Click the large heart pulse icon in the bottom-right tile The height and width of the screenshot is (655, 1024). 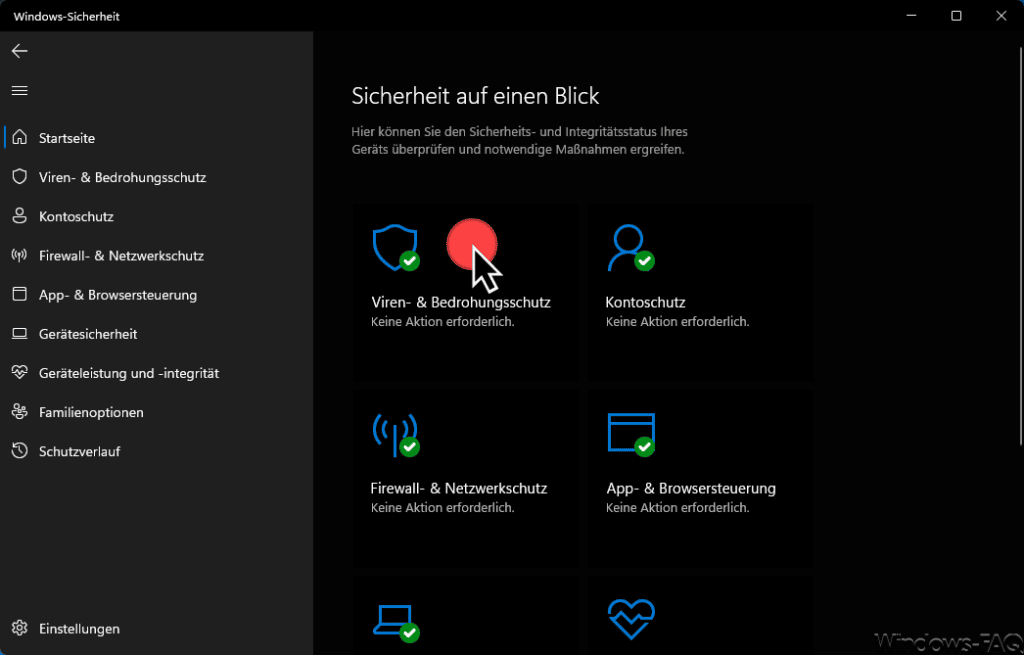pos(631,619)
